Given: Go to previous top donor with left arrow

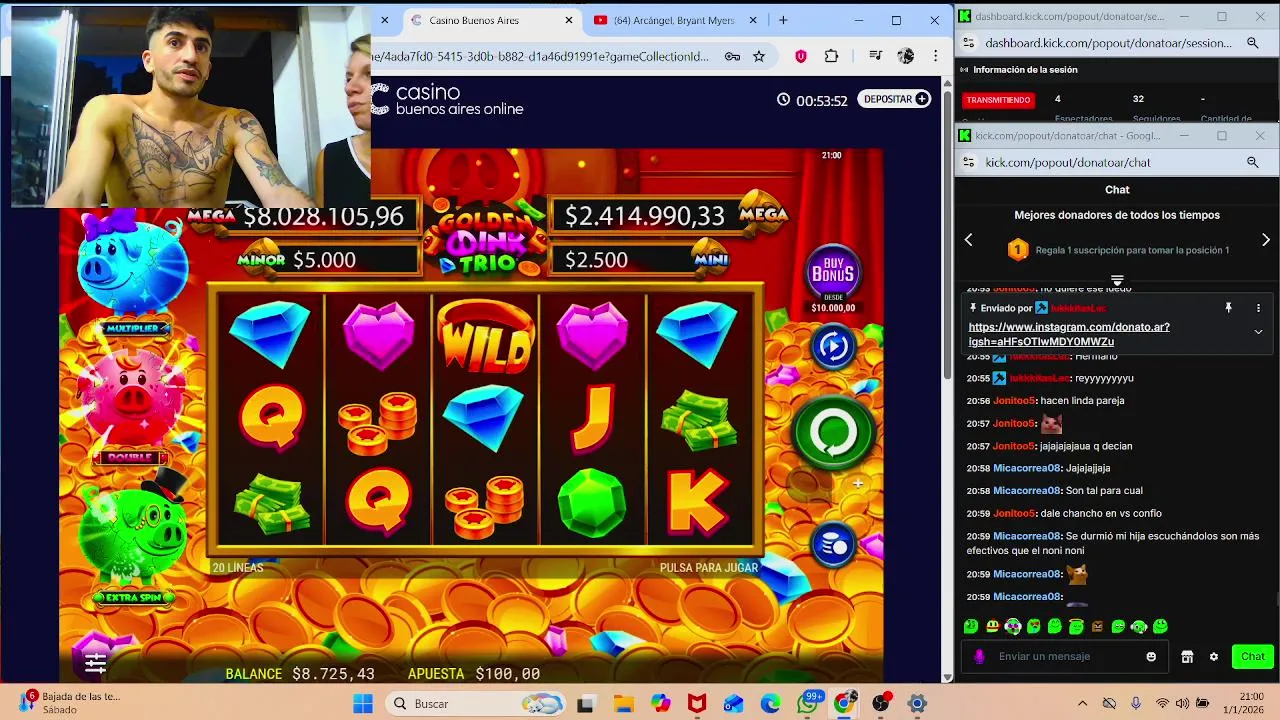Looking at the screenshot, I should [x=968, y=240].
